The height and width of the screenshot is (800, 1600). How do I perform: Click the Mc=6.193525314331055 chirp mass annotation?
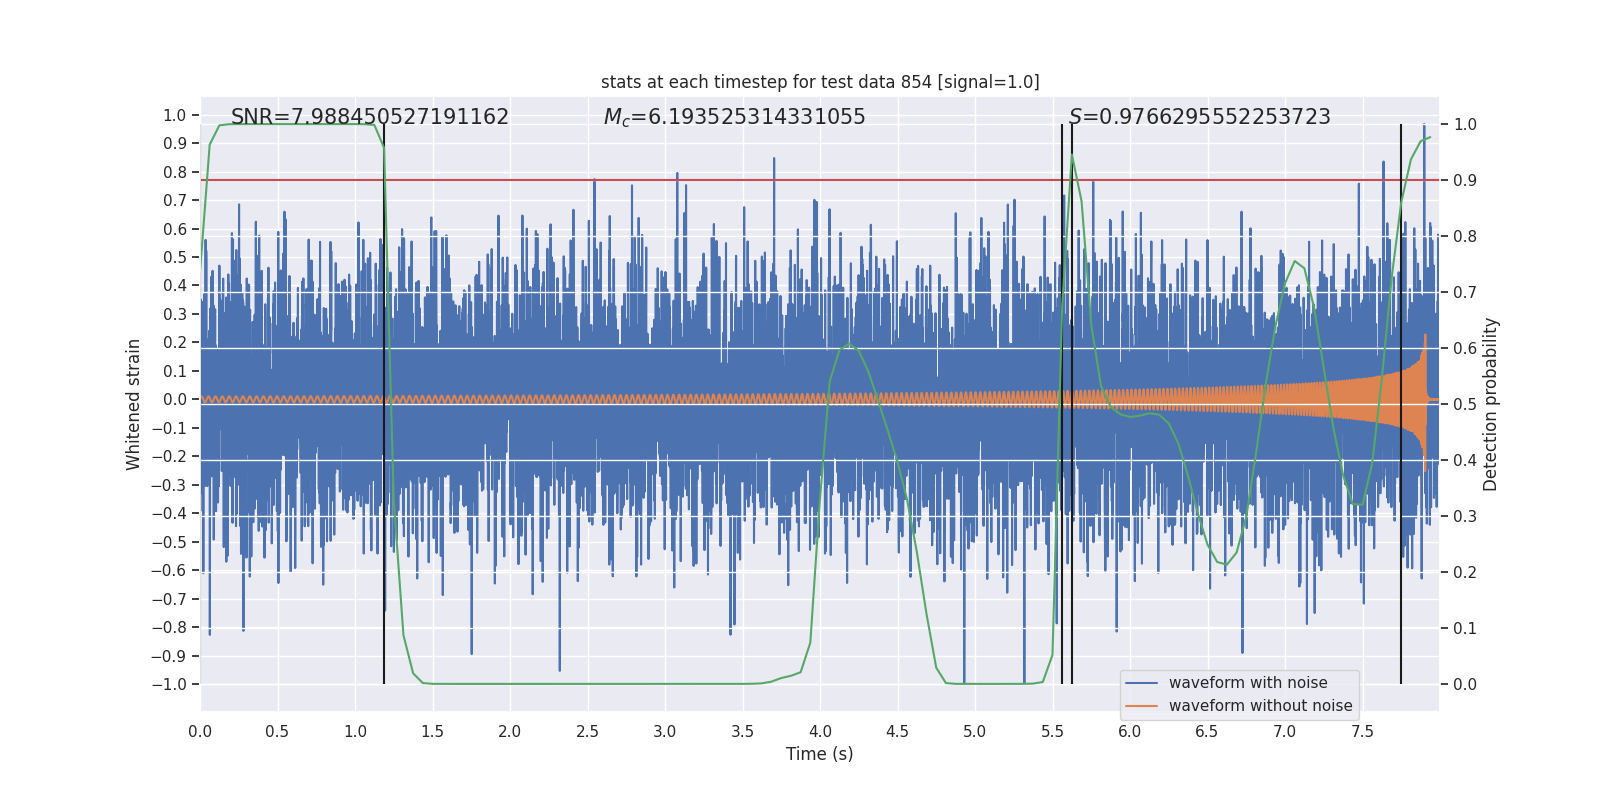coord(735,117)
